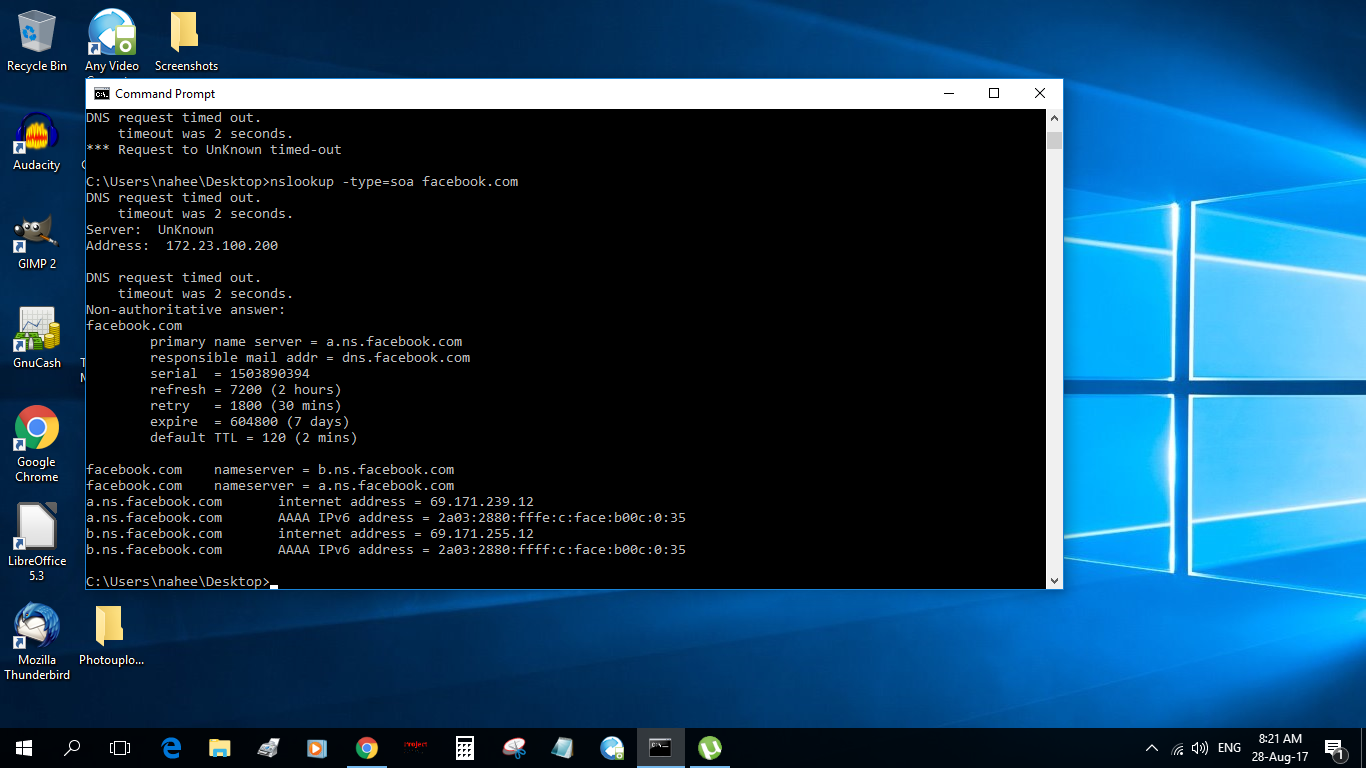
Task: Click the Command Prompt scrollbar down arrow
Action: point(1054,580)
